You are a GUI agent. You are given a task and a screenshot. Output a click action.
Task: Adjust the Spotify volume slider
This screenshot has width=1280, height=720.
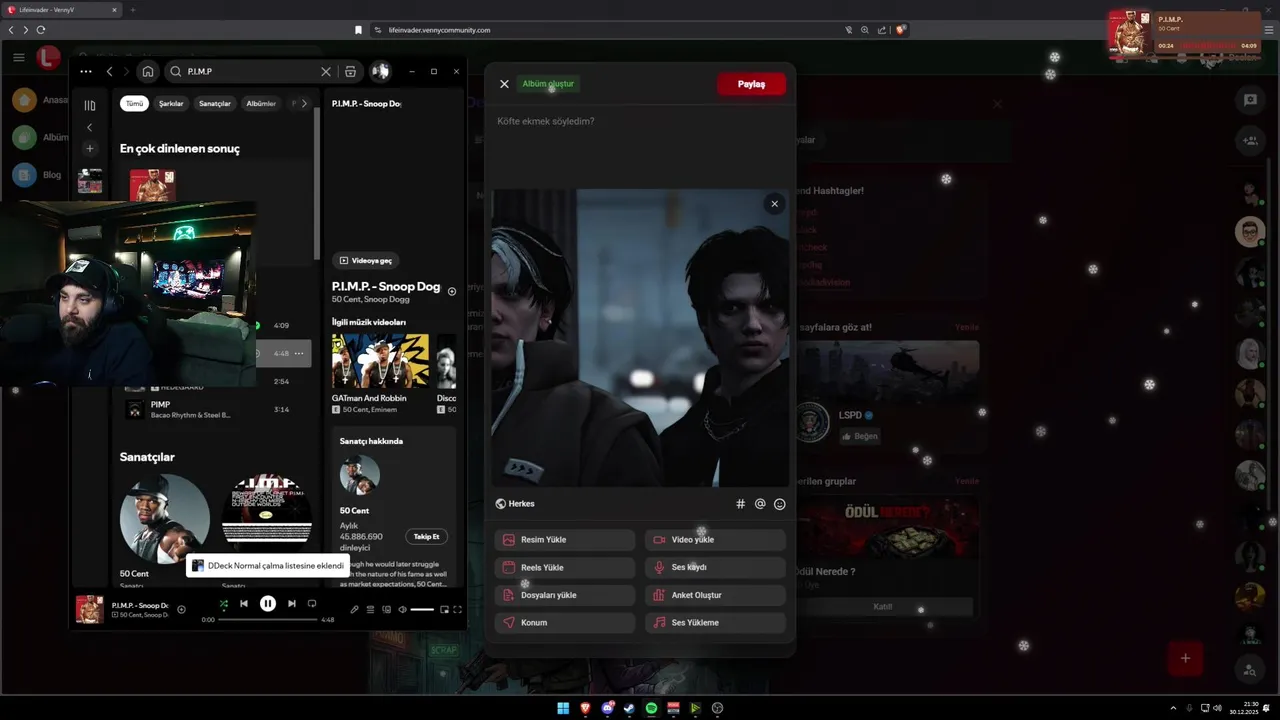pyautogui.click(x=422, y=609)
